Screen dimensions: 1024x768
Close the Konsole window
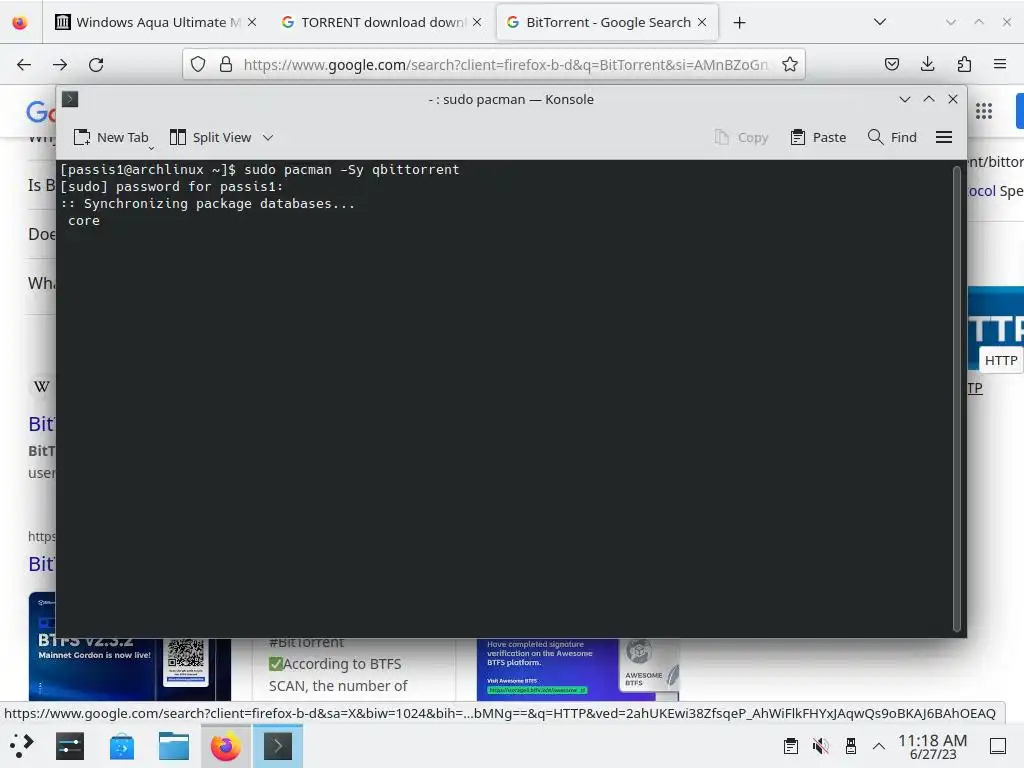click(953, 99)
